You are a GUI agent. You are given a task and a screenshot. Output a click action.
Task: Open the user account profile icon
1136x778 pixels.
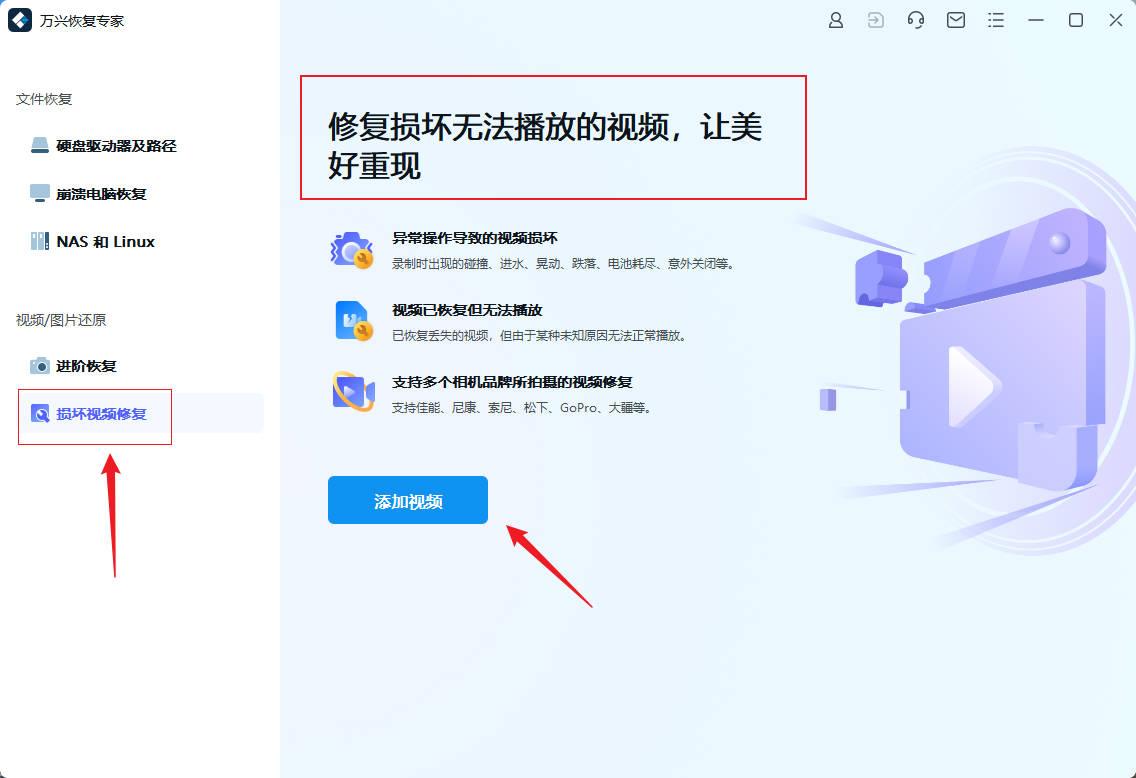[x=836, y=20]
